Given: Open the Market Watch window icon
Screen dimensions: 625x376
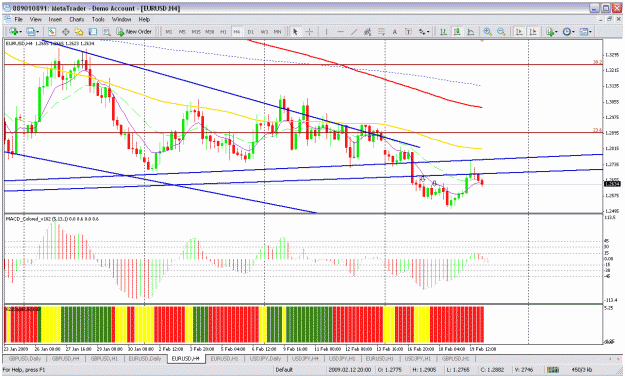Looking at the screenshot, I should [x=52, y=31].
